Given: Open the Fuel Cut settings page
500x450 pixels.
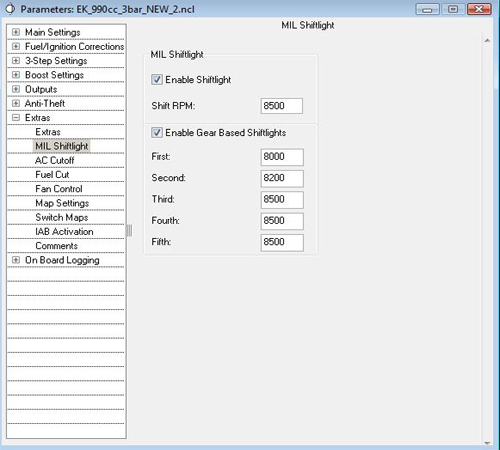Looking at the screenshot, I should [x=52, y=175].
